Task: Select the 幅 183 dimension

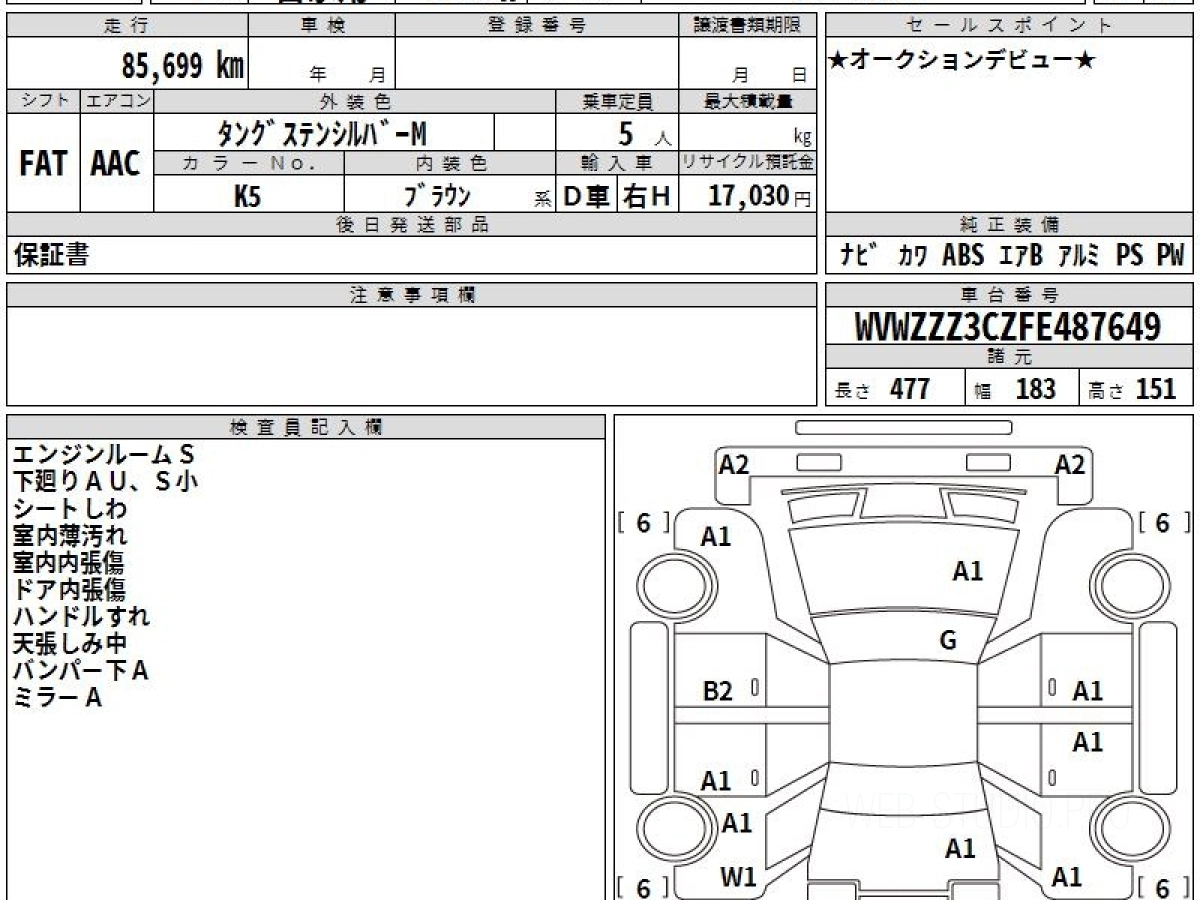Action: coord(1015,390)
